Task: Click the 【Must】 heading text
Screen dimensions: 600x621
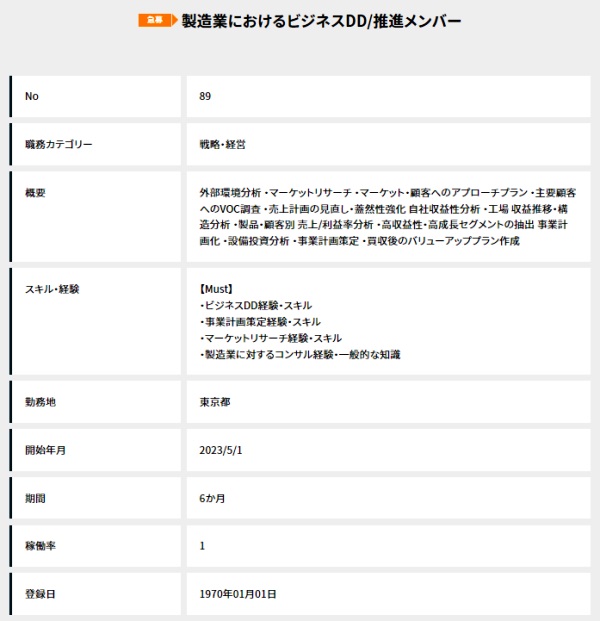Action: click(216, 289)
